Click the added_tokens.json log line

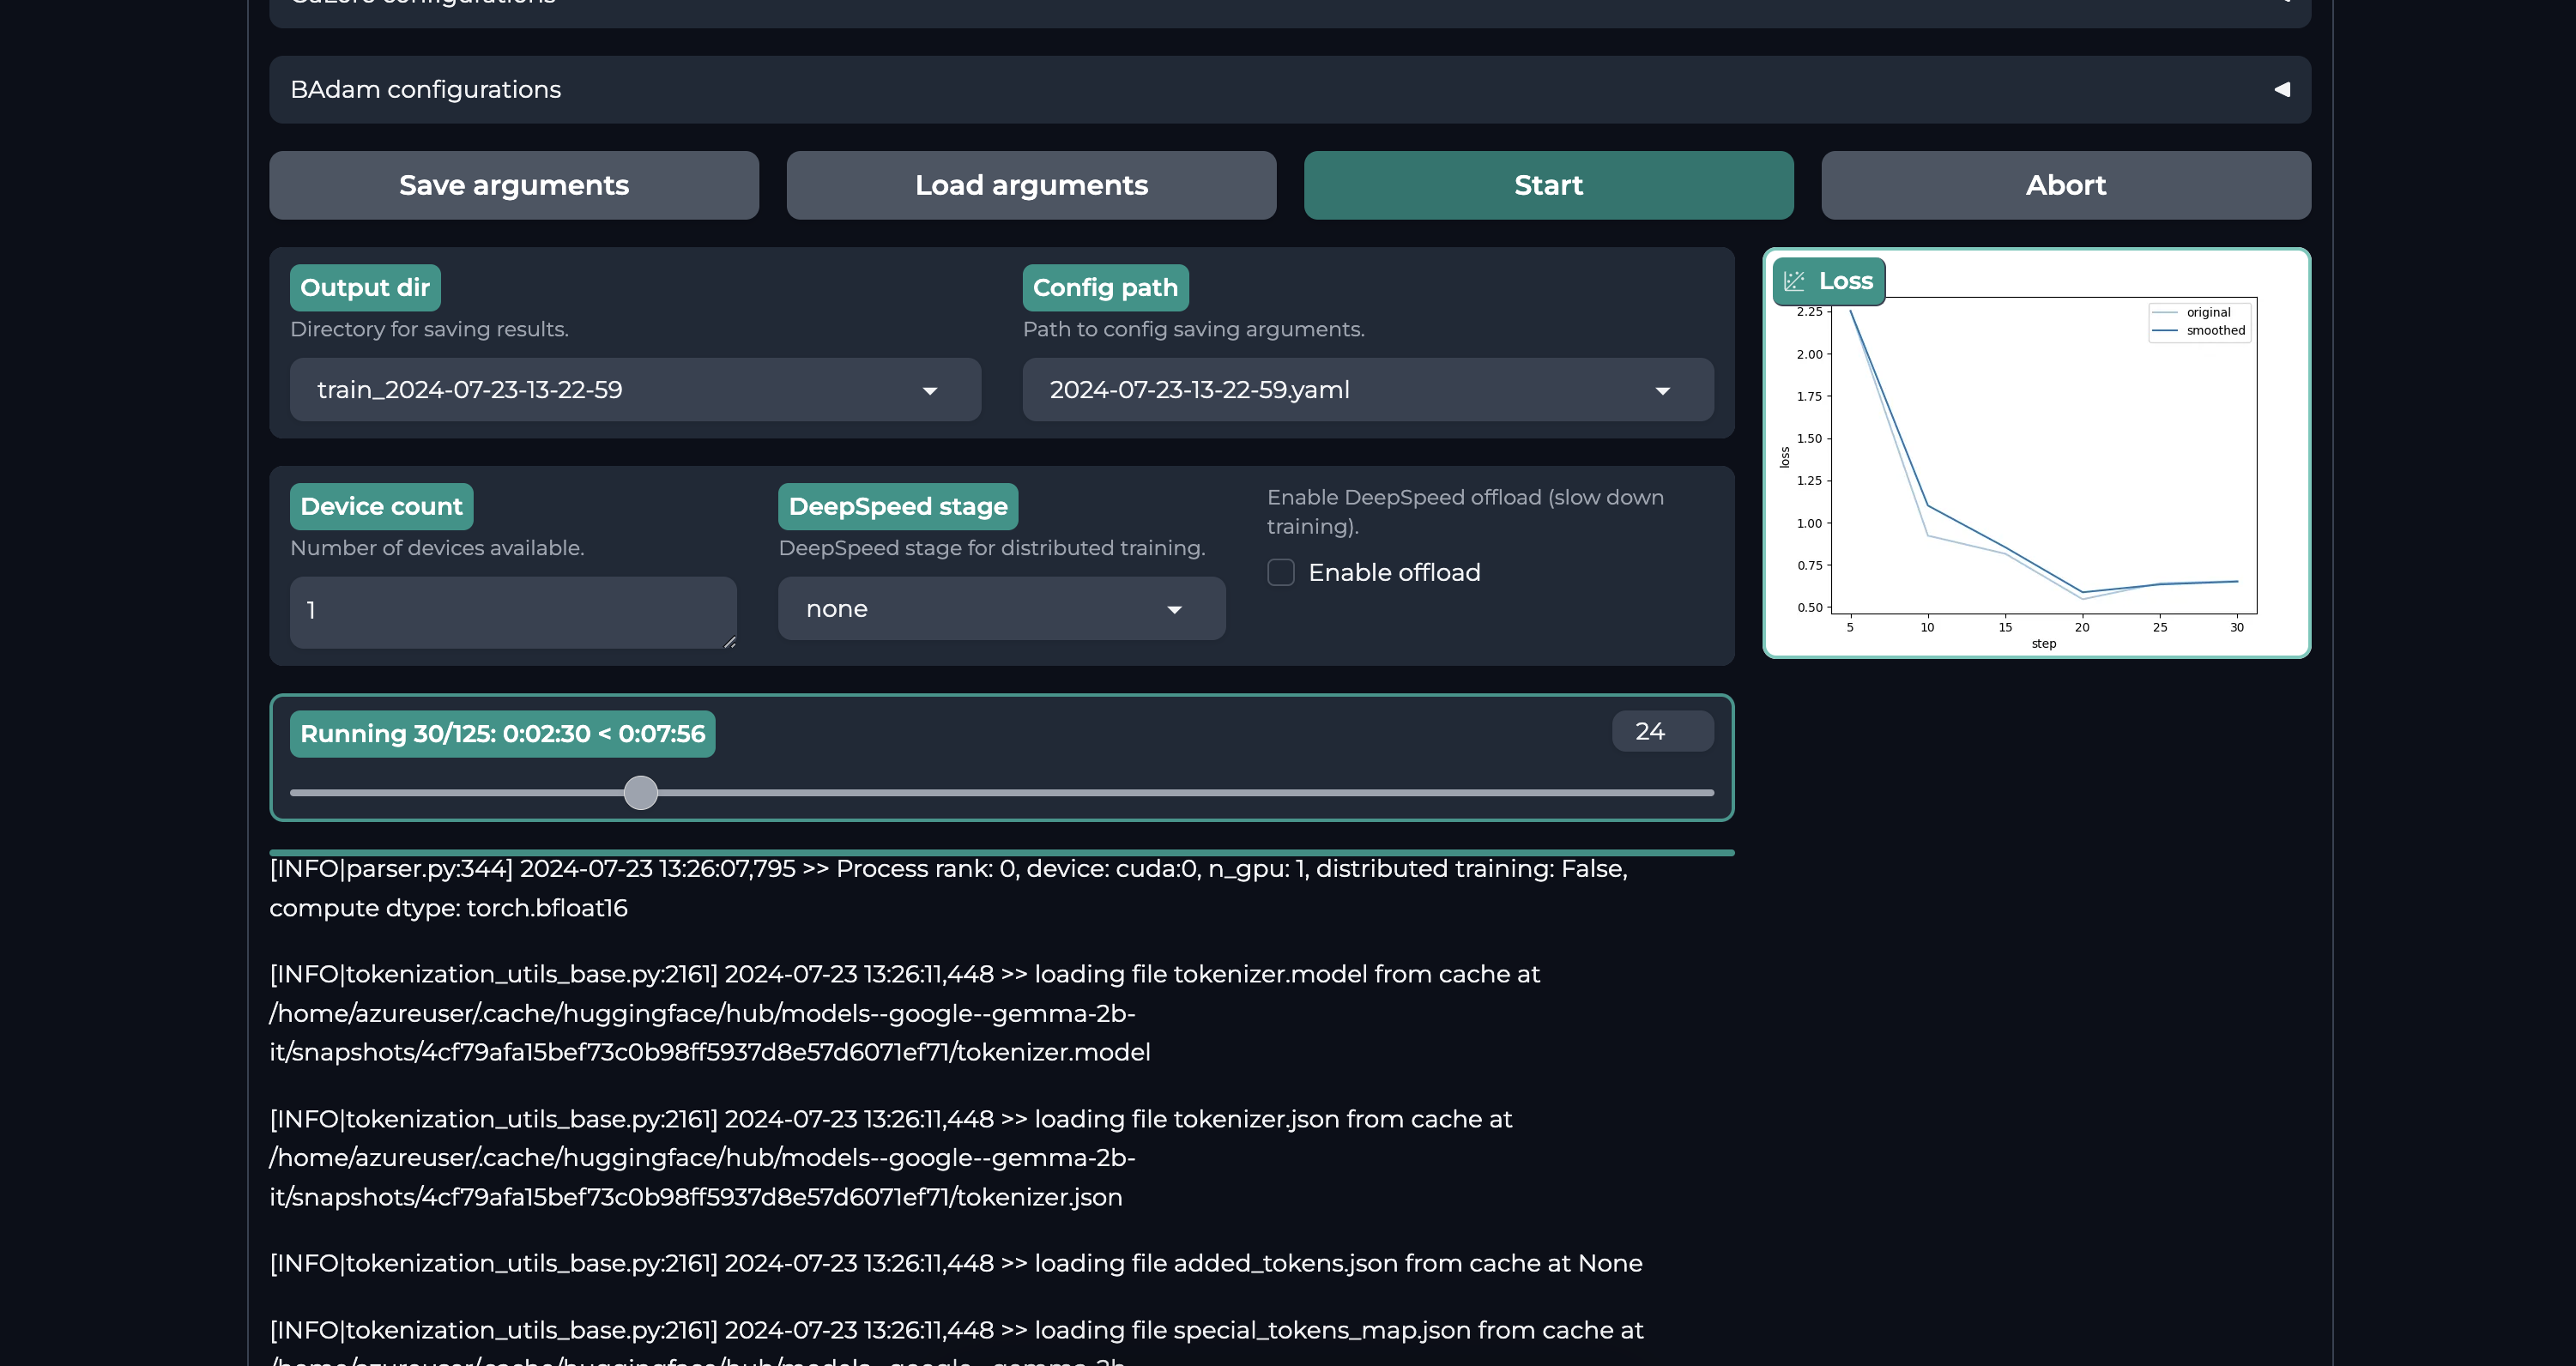click(955, 1264)
